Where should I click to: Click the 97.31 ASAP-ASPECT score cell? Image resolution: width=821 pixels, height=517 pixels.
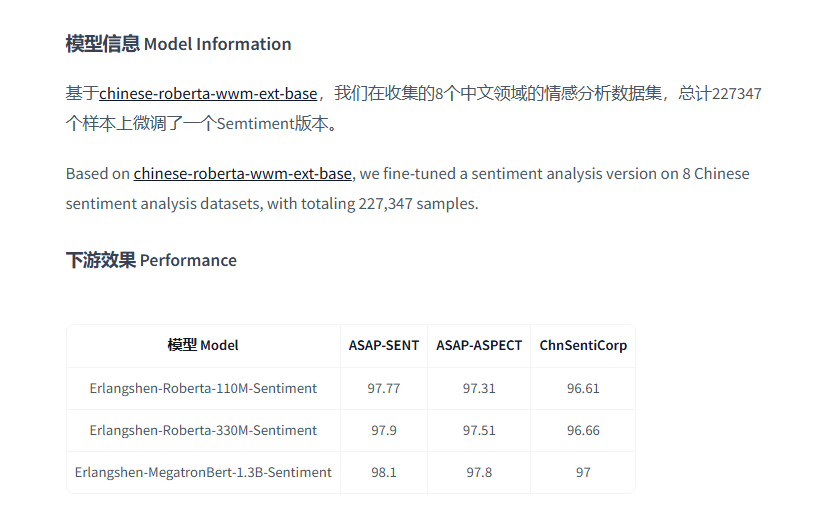coord(479,388)
